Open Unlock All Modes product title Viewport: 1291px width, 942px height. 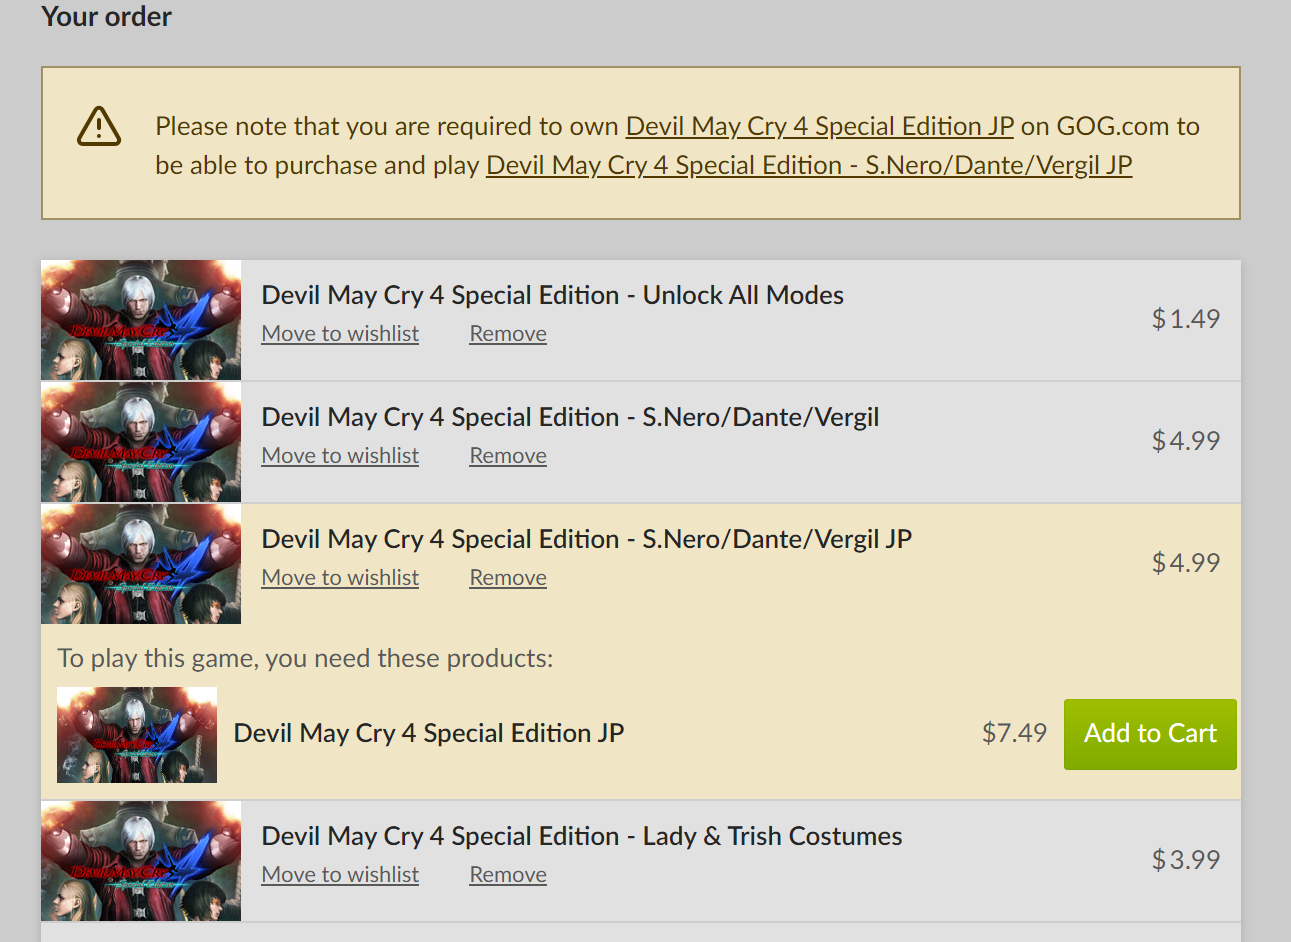[552, 295]
